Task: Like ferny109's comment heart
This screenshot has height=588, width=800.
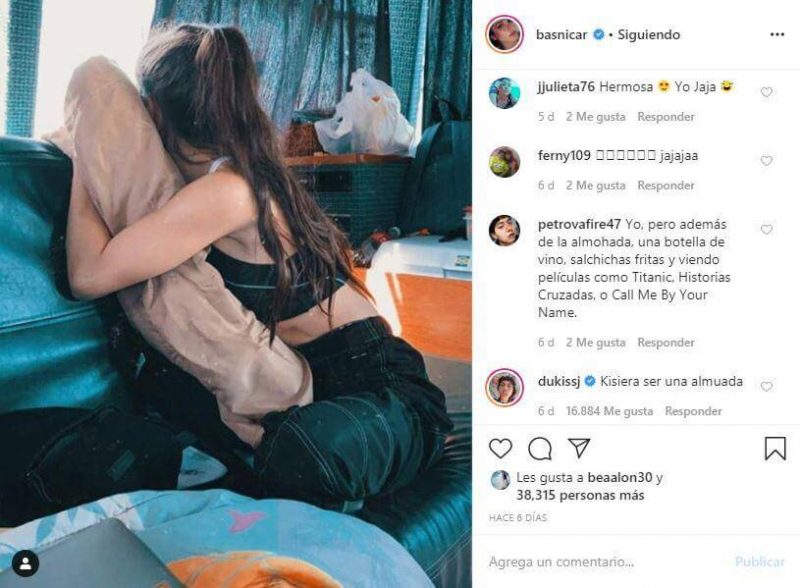Action: click(766, 161)
